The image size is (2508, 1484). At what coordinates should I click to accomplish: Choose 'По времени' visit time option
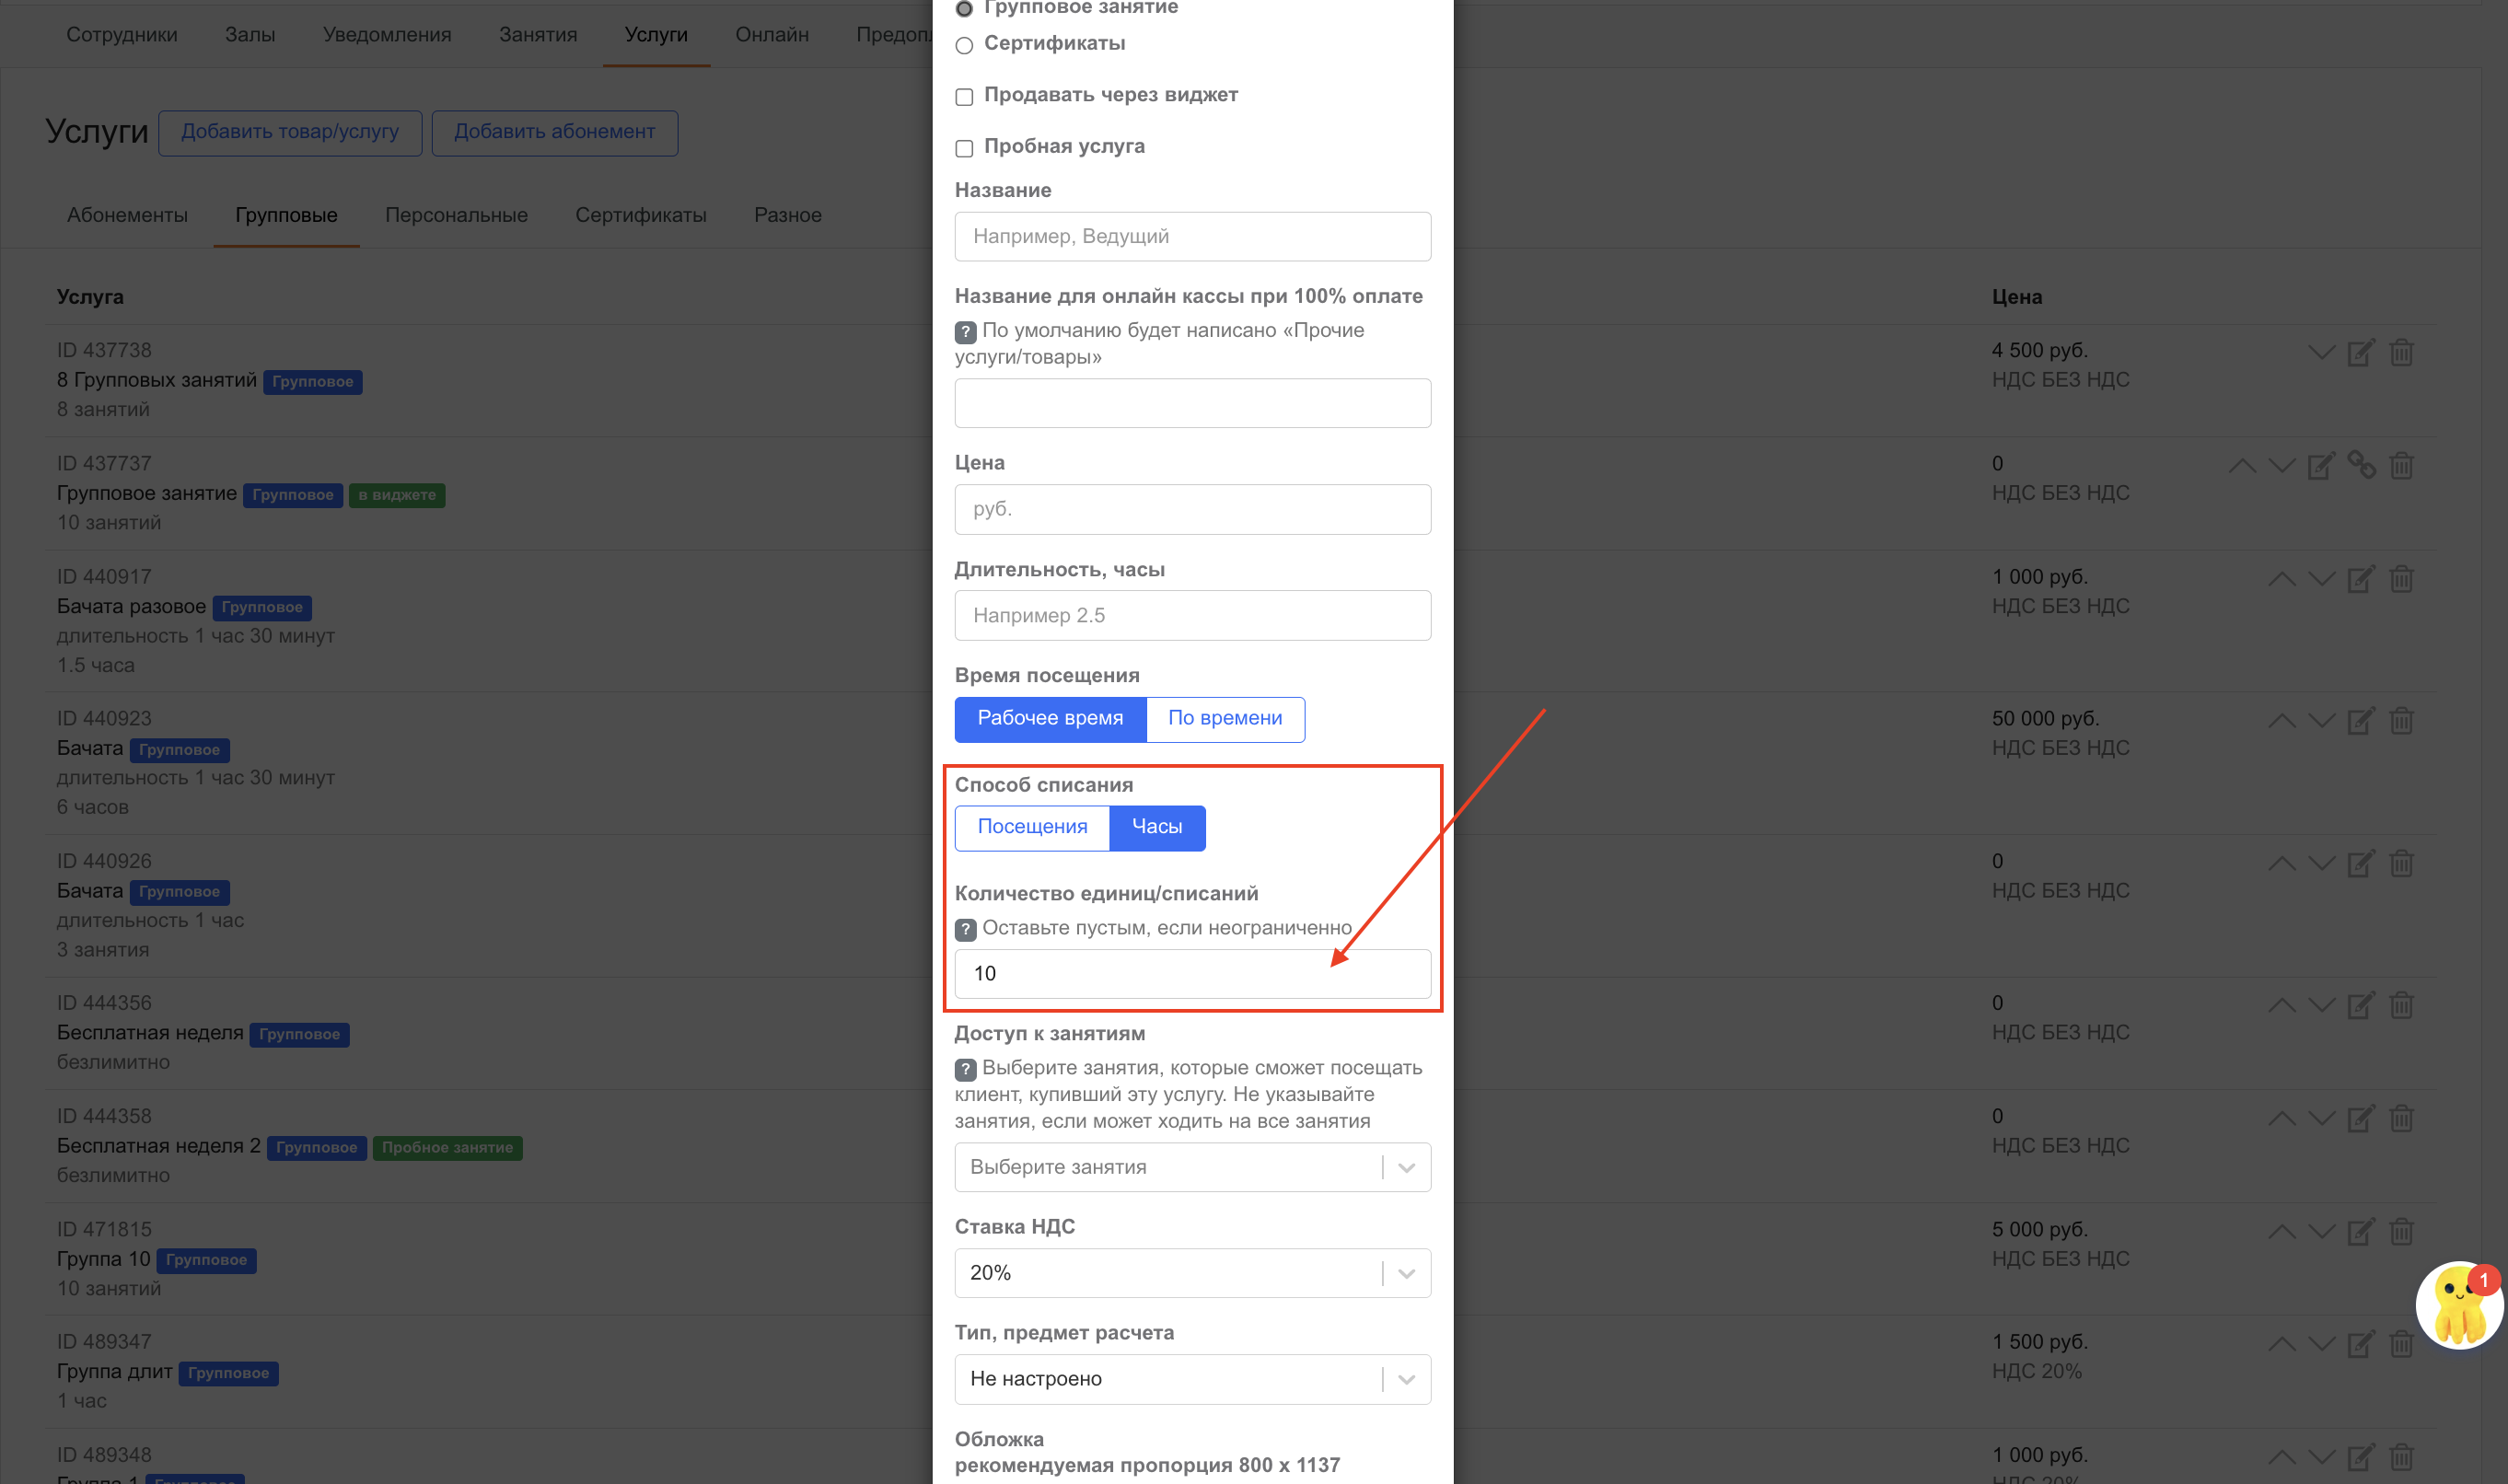(1224, 718)
